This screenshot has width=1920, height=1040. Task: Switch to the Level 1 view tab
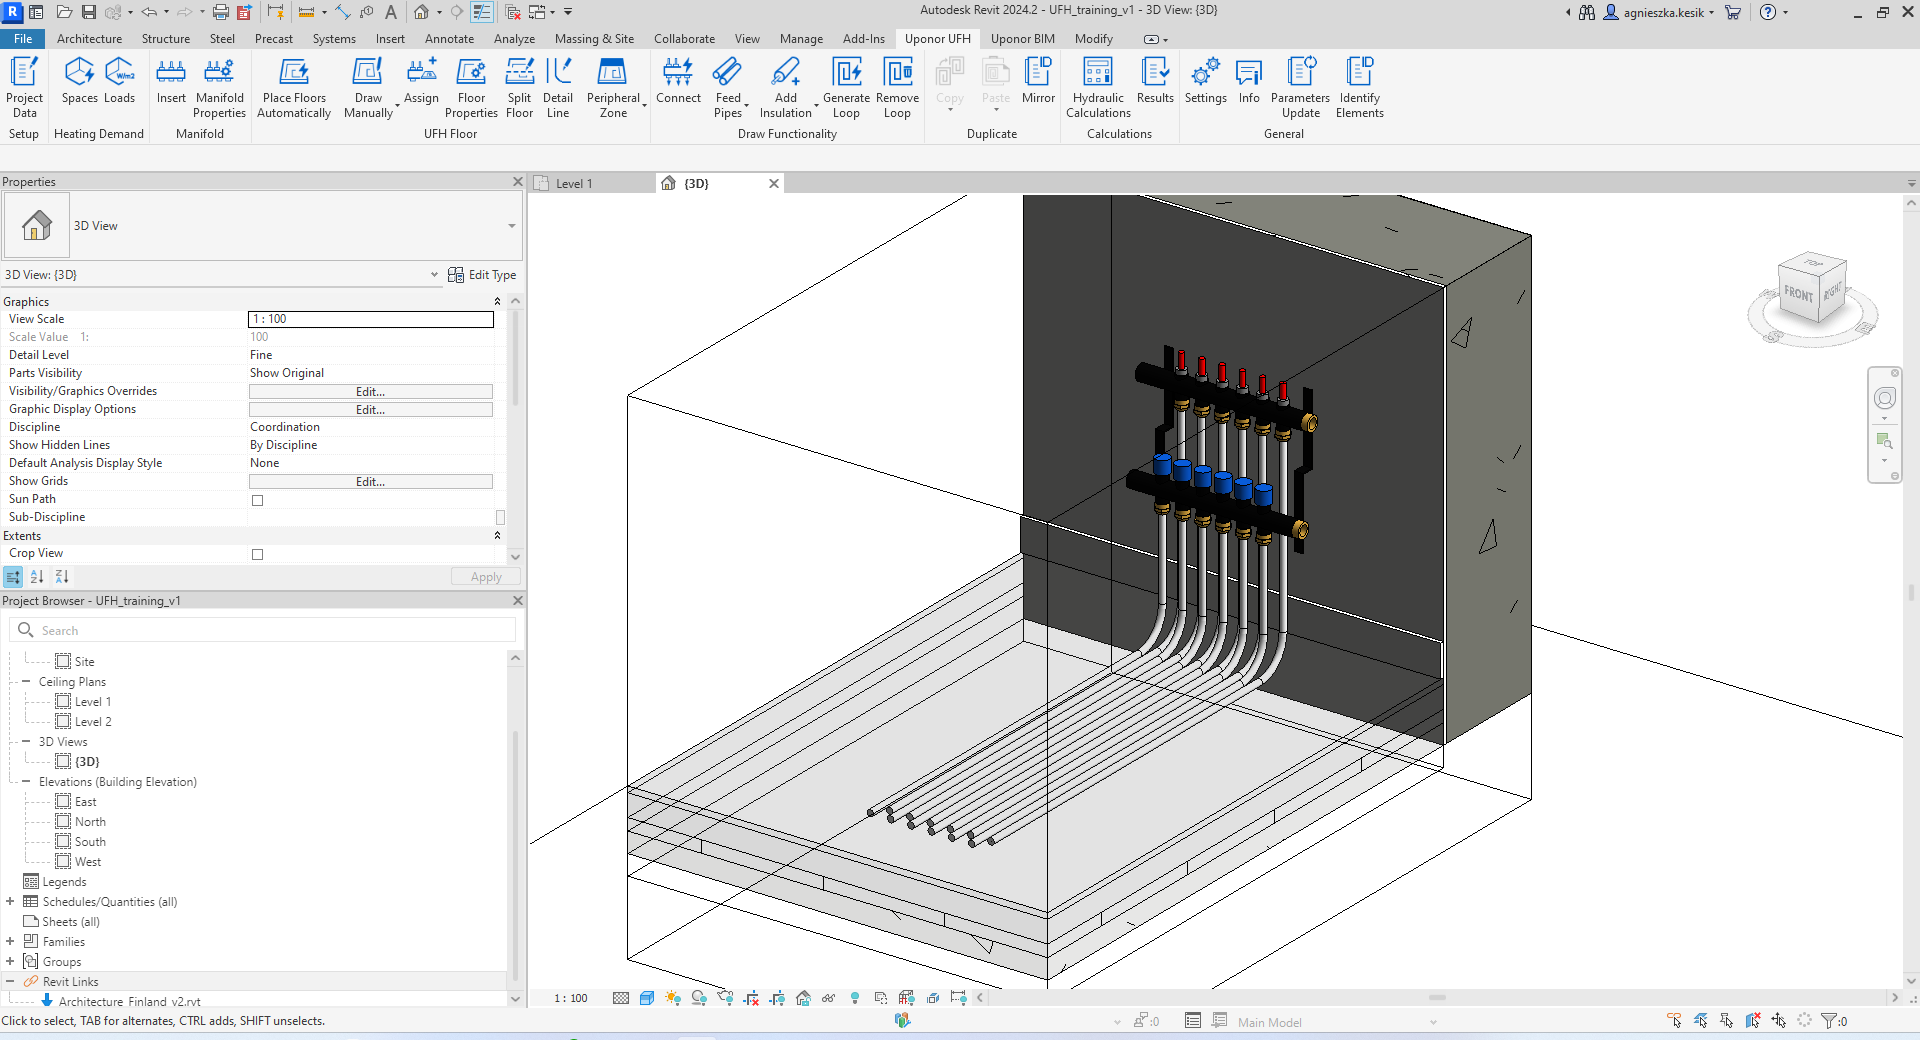click(x=574, y=184)
